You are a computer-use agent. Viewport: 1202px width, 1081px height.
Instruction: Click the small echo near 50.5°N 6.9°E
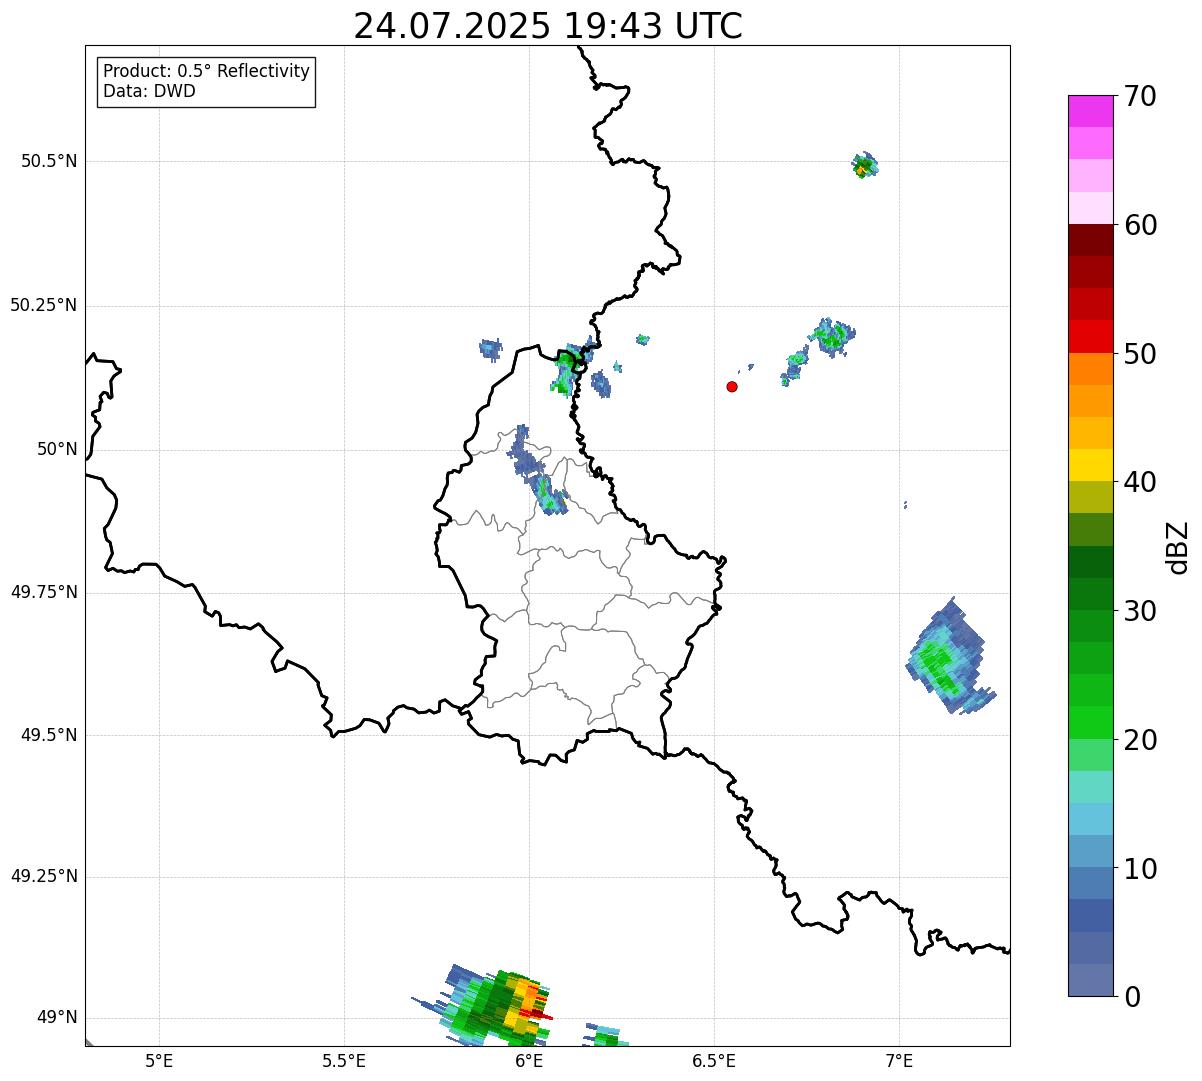[865, 165]
